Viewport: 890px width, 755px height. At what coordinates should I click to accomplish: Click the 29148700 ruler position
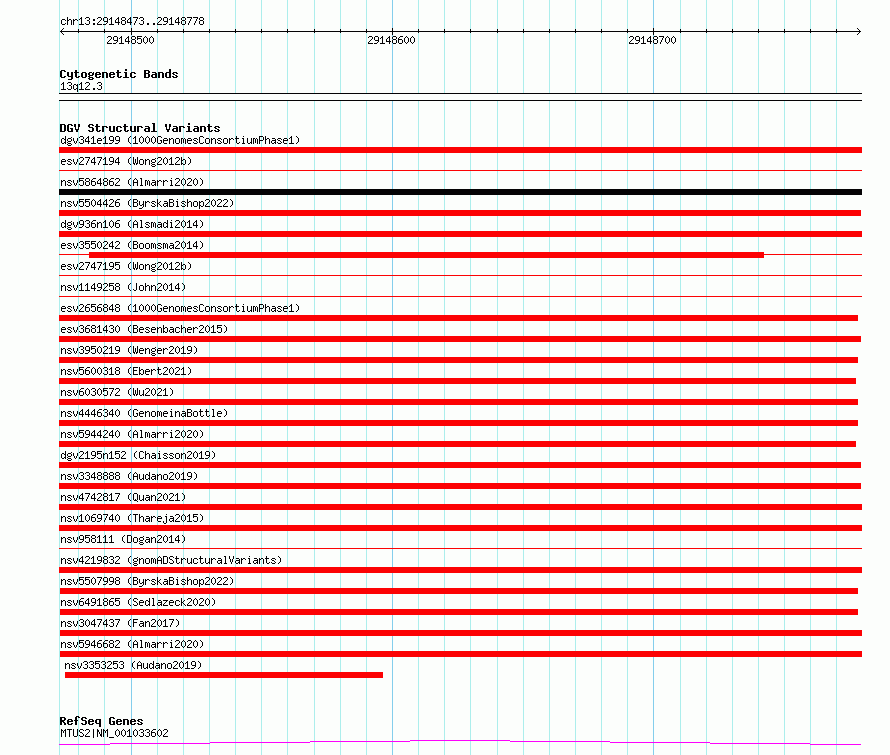click(x=653, y=40)
